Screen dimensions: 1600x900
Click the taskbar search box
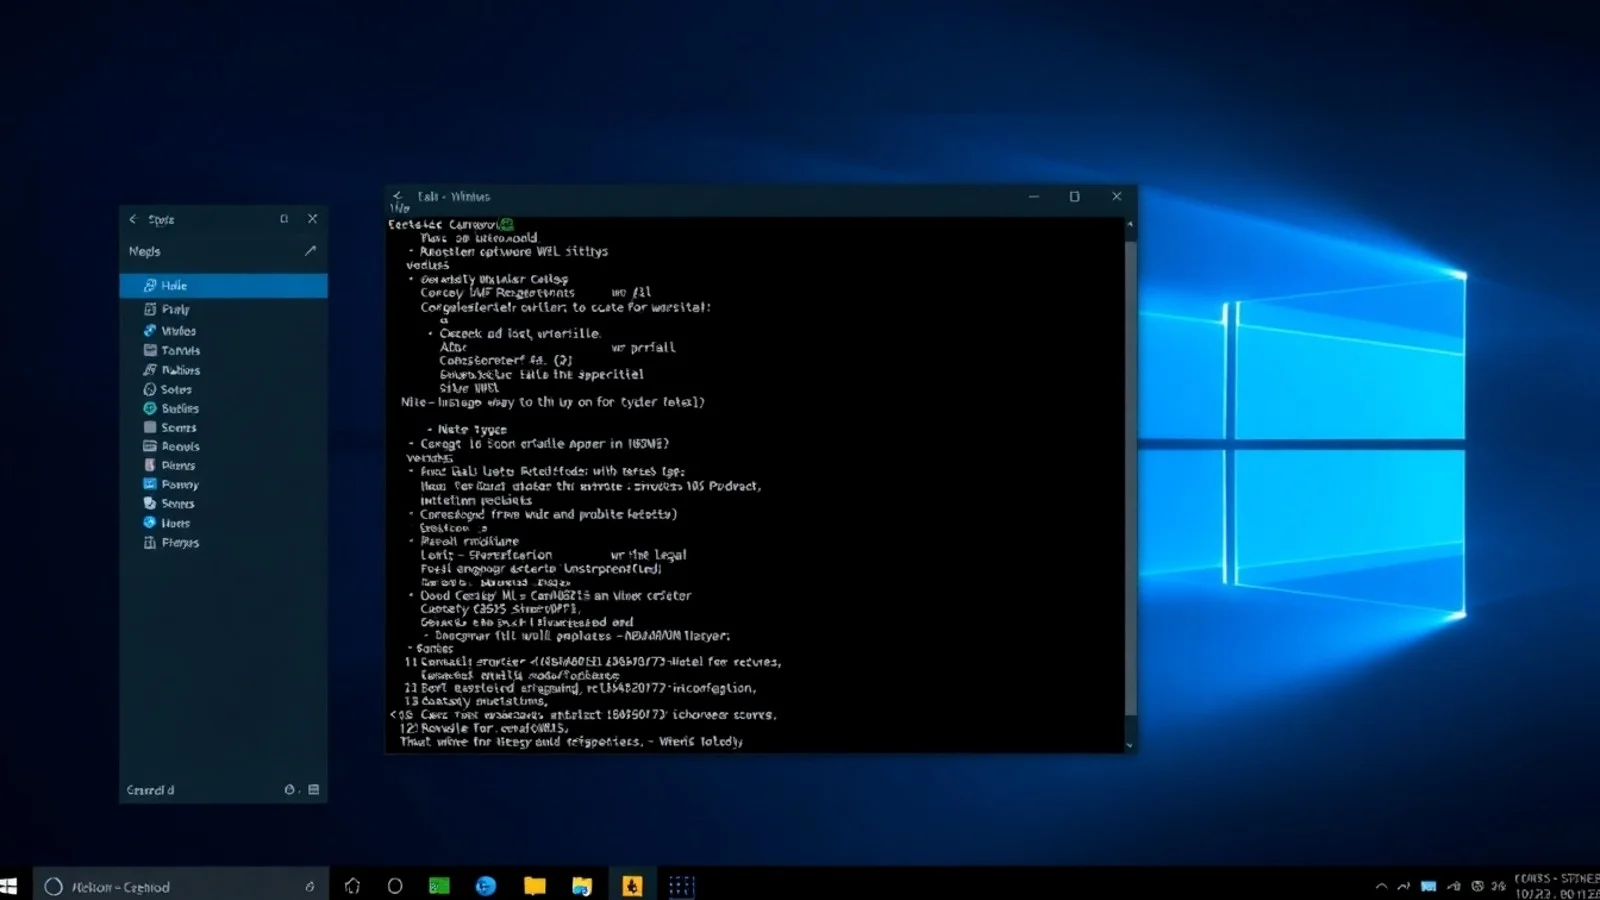pyautogui.click(x=181, y=886)
